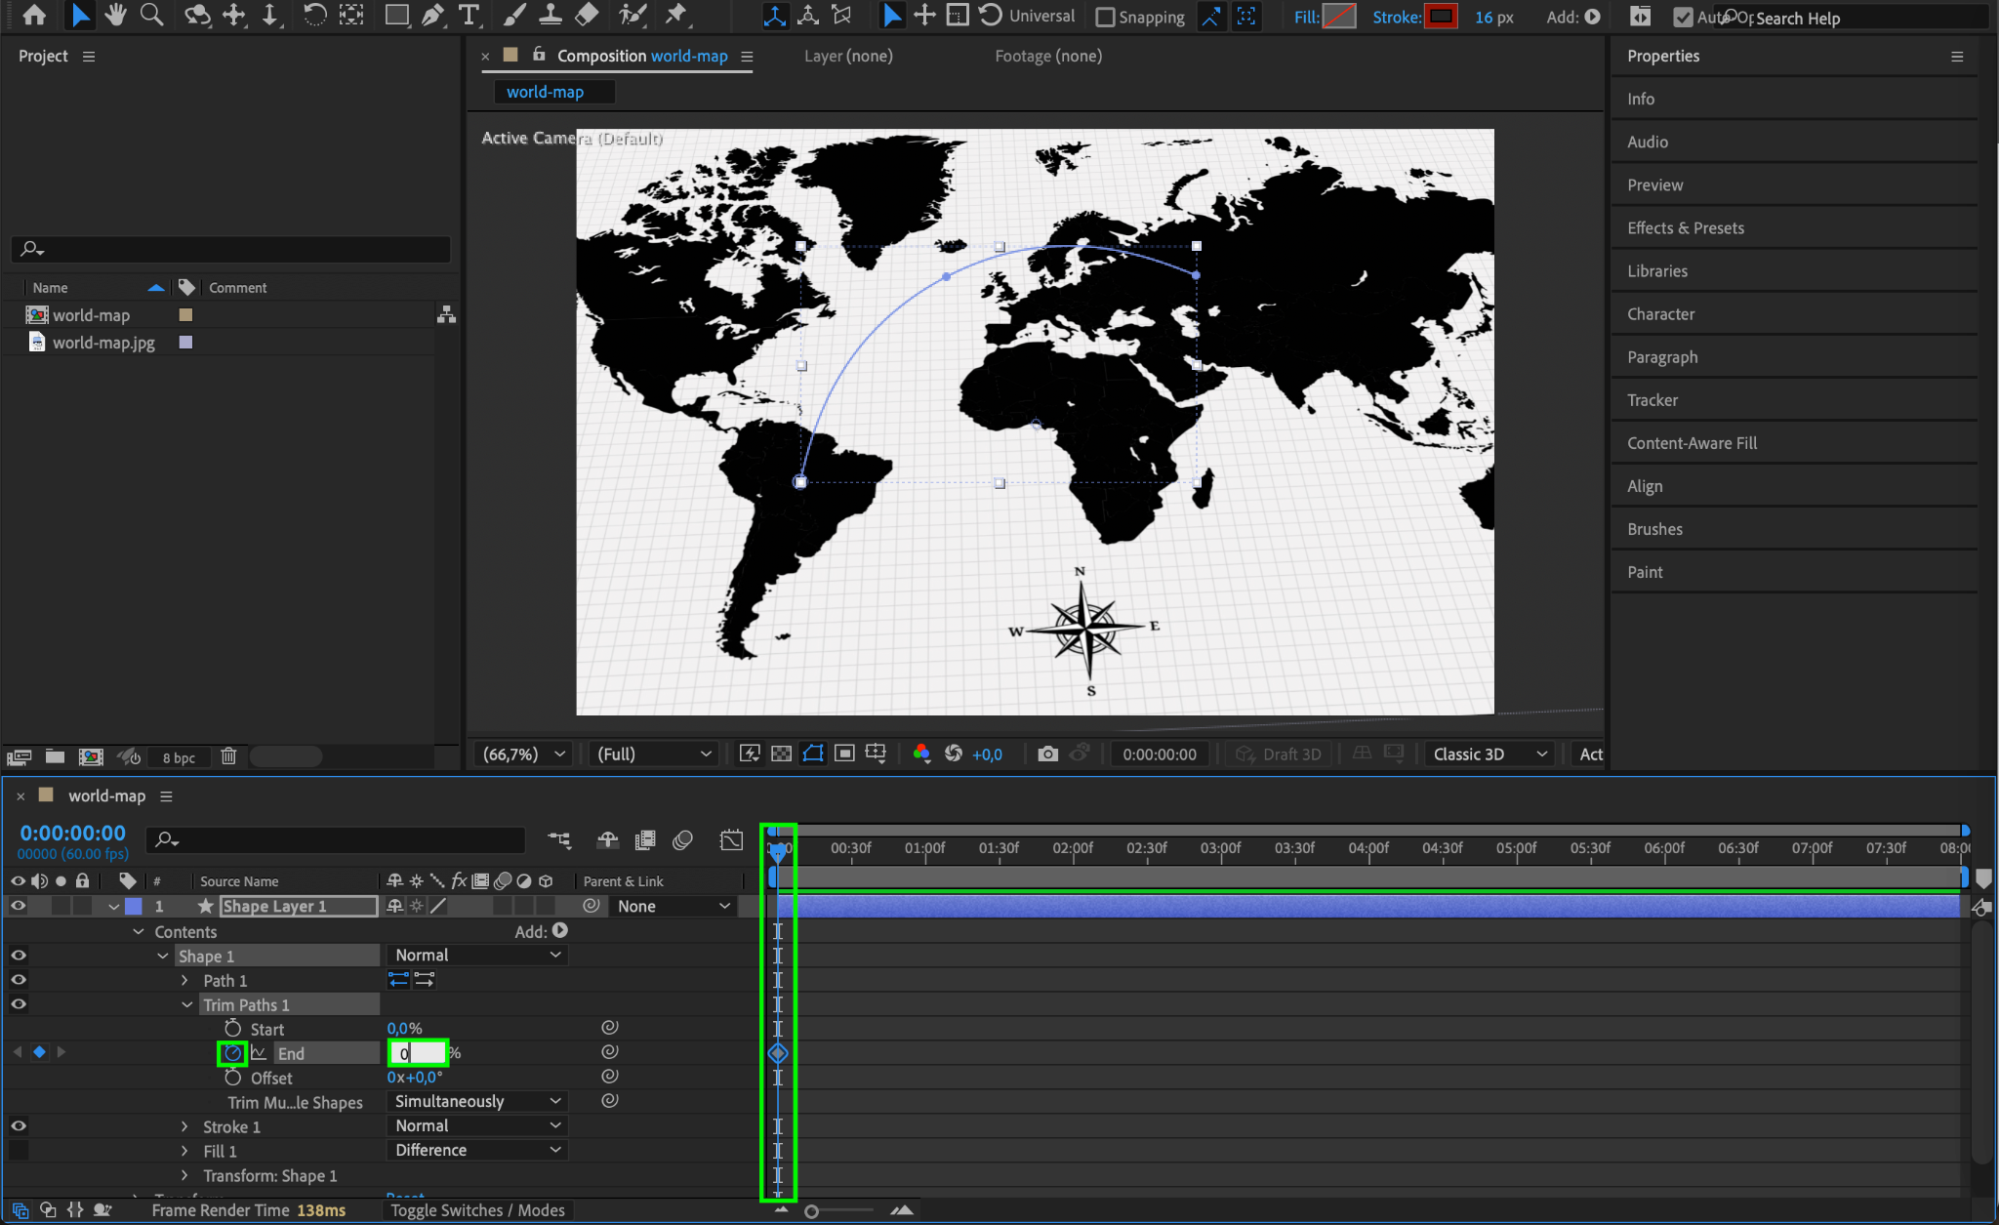Open the Stroke color swatch
This screenshot has width=1999, height=1225.
(x=1440, y=16)
